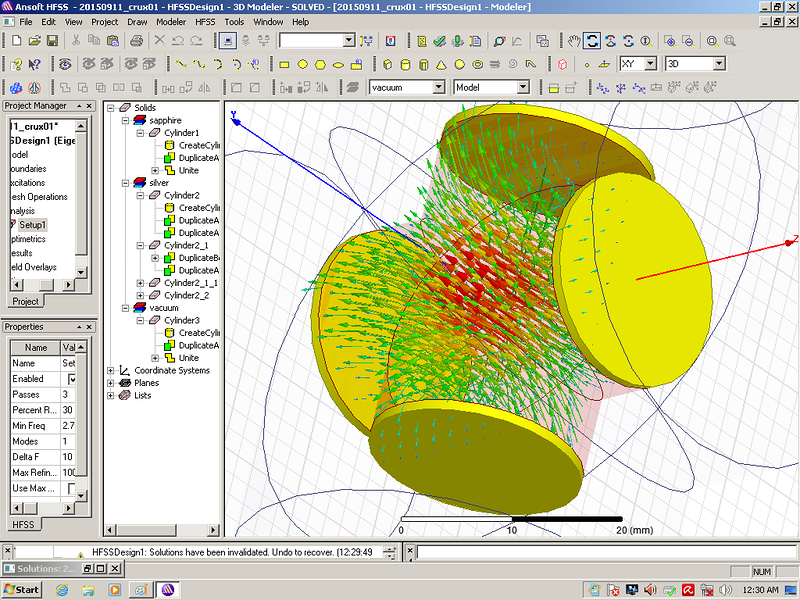Click the Windows Start button
Viewport: 800px width, 600px height.
tap(21, 589)
